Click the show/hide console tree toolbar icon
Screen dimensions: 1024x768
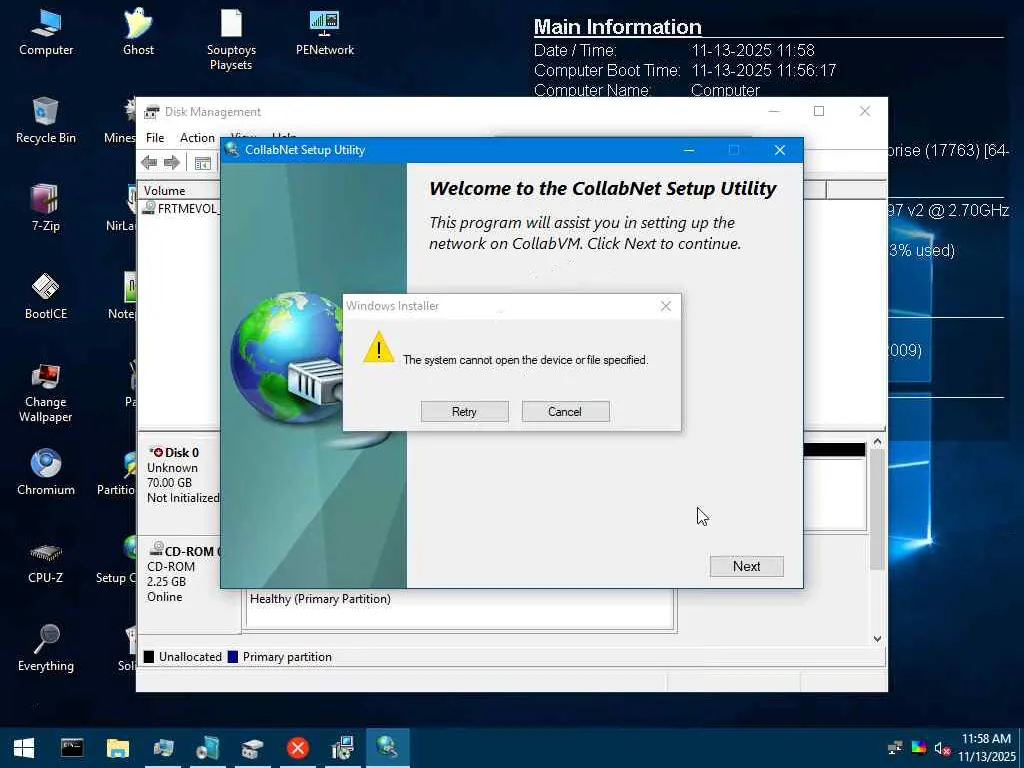202,163
